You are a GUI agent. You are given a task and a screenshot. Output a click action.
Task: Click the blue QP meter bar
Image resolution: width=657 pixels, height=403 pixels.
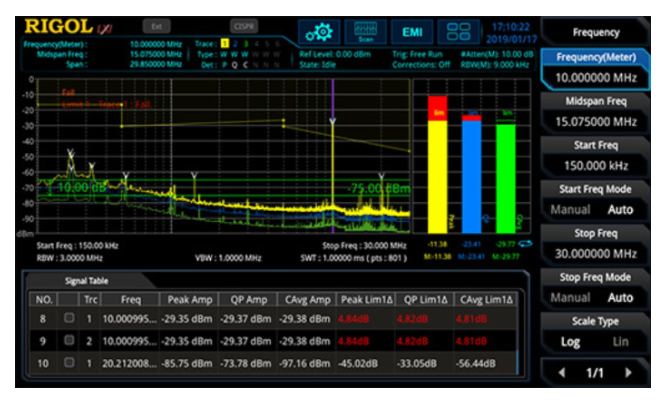coord(471,176)
